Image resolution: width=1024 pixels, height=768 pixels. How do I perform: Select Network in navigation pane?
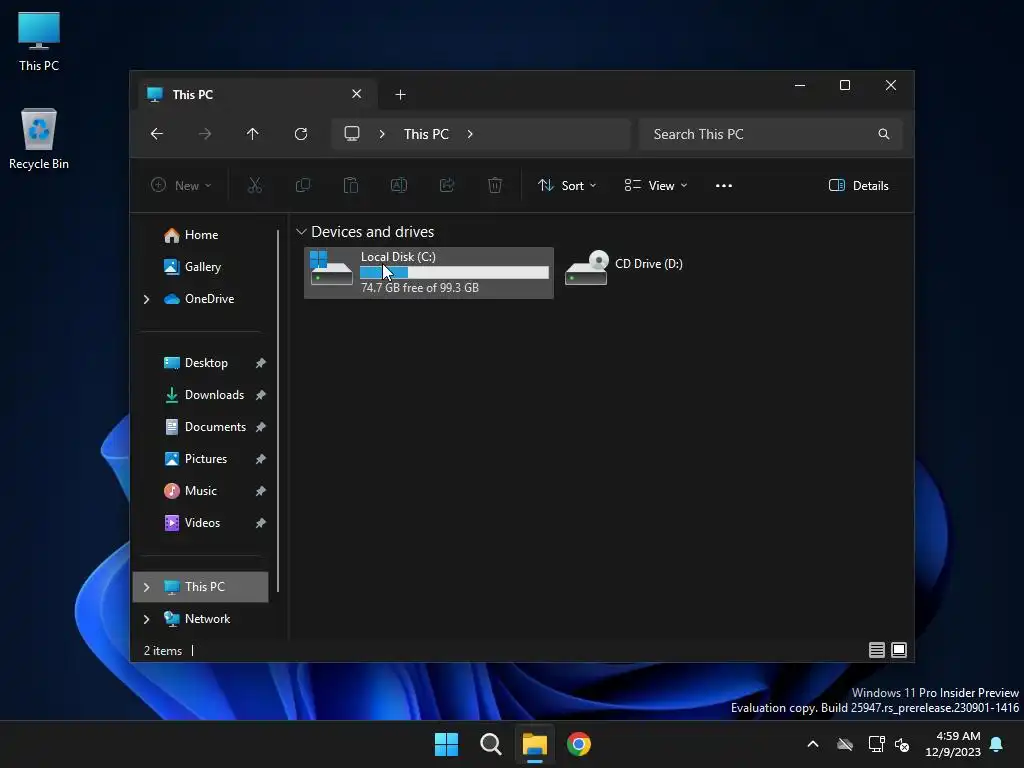[x=207, y=618]
